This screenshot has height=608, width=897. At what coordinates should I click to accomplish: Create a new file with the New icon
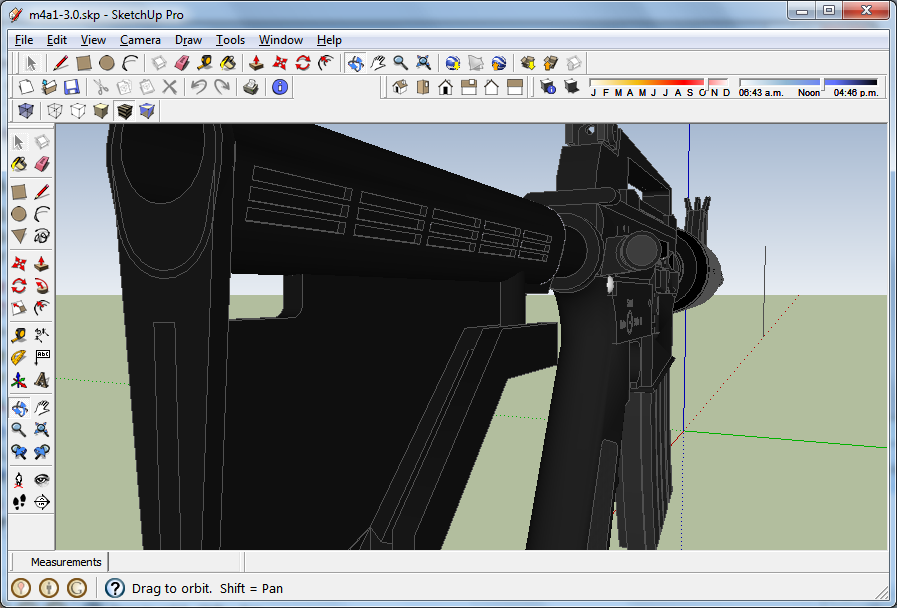[26, 87]
